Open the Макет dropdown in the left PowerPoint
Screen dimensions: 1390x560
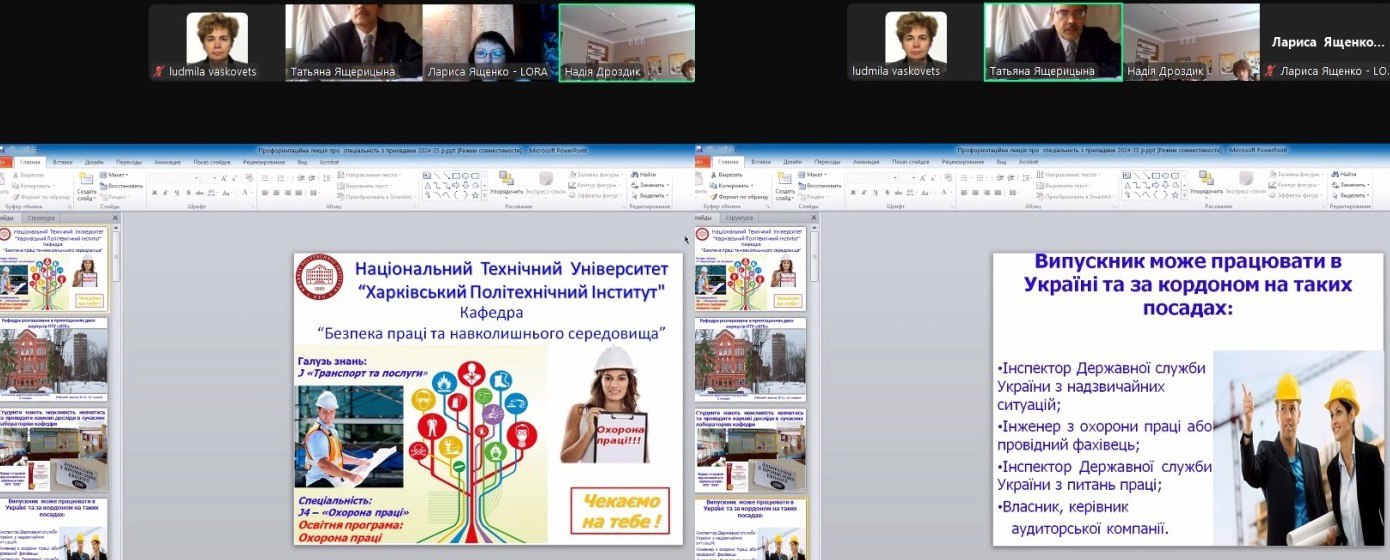(x=113, y=175)
